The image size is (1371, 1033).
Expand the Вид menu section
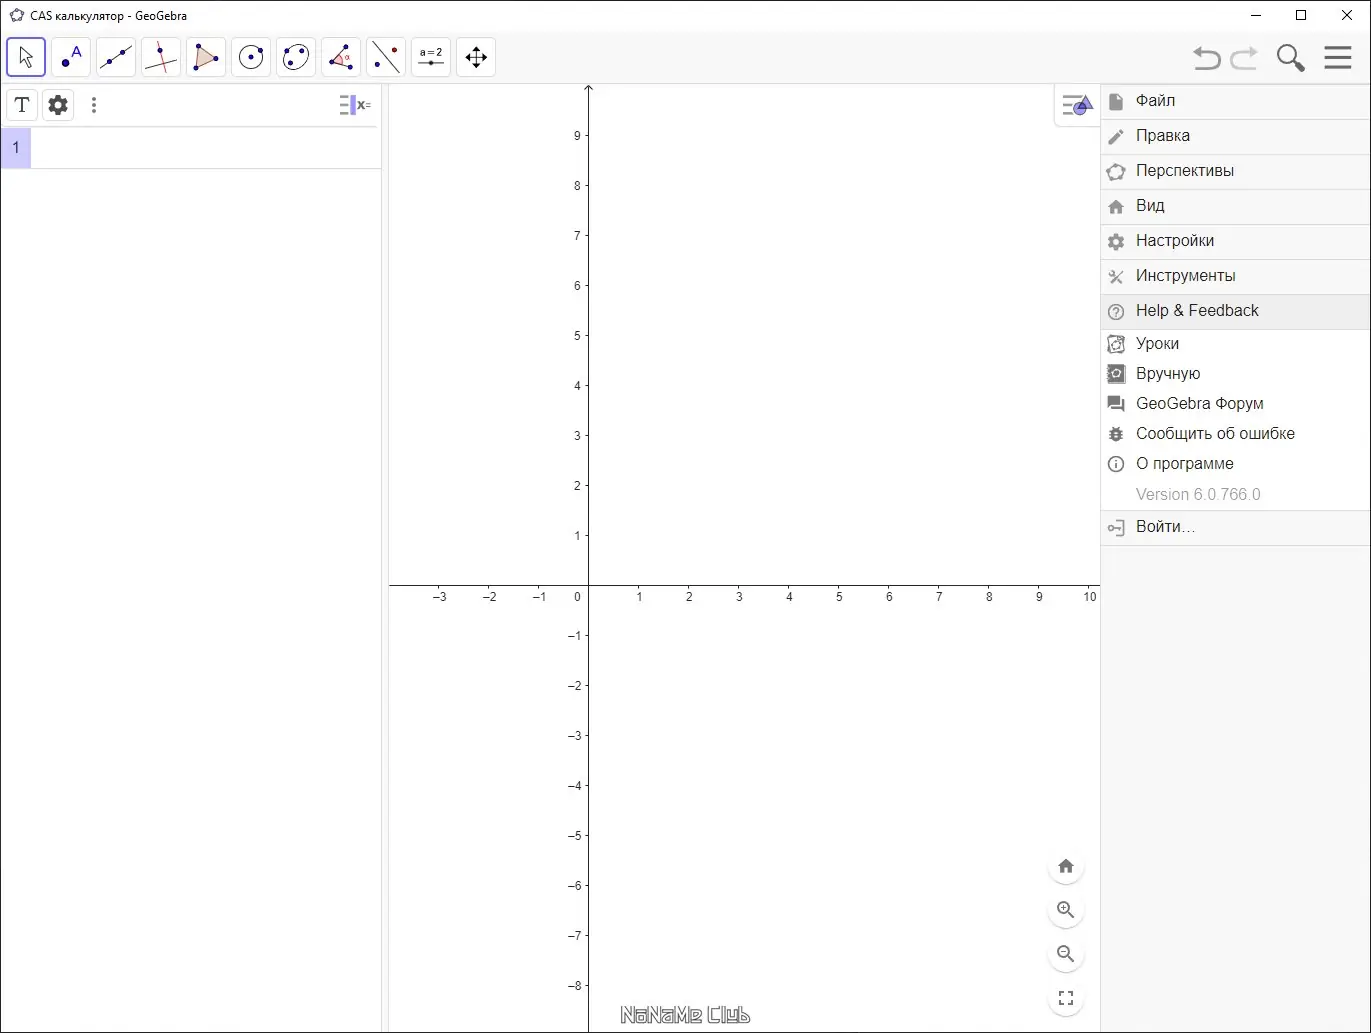coord(1236,206)
